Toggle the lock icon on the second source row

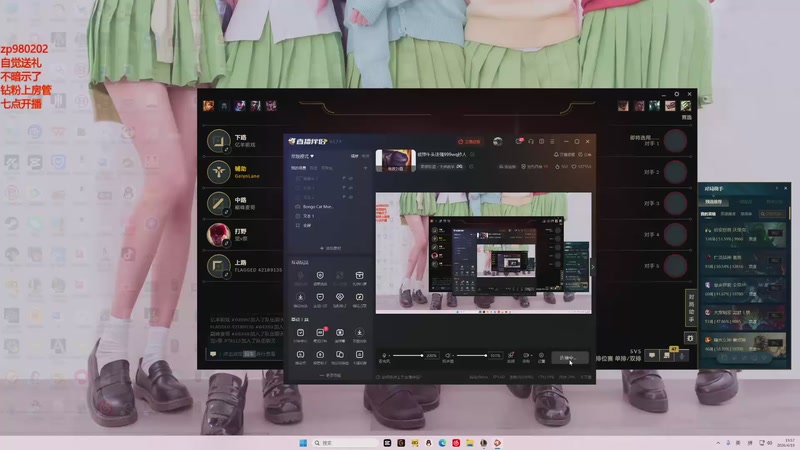[344, 188]
